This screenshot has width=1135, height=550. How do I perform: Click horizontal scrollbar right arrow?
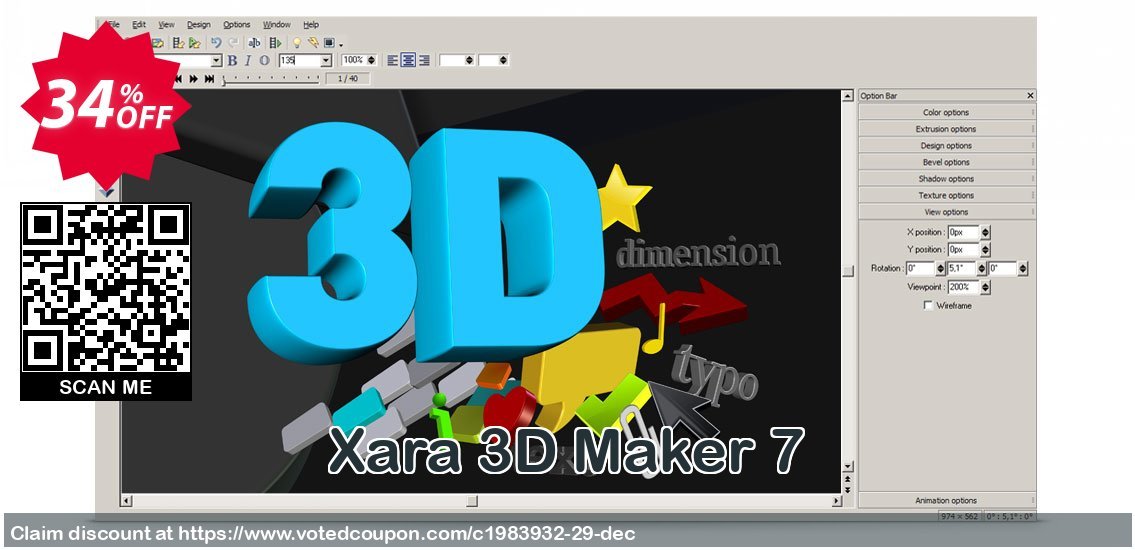point(836,501)
